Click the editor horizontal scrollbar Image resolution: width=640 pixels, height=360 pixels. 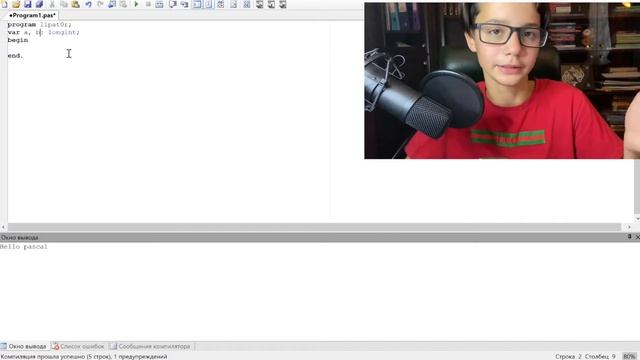314,227
